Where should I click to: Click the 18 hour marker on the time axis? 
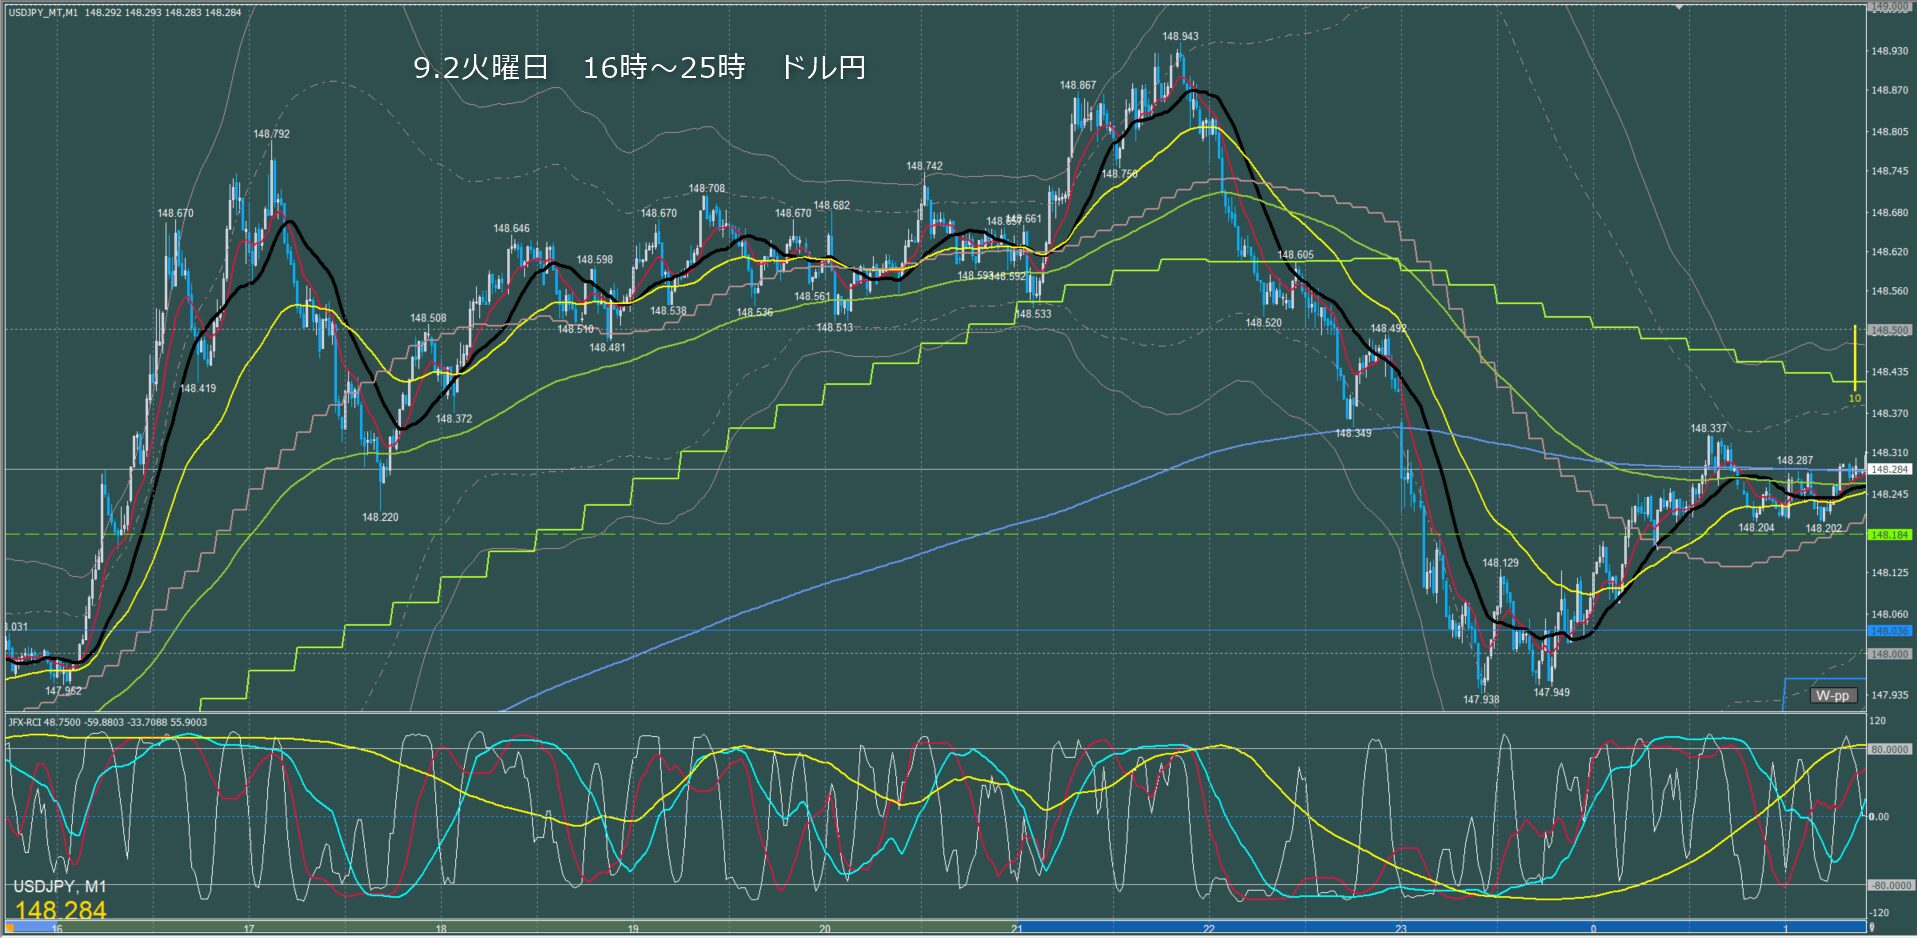(x=441, y=929)
